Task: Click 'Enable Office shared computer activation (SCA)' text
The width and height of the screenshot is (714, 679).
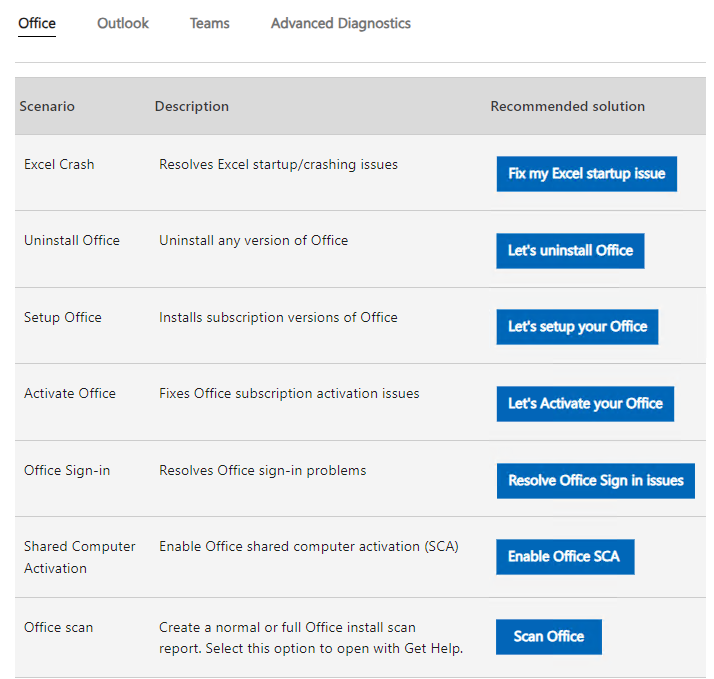Action: click(x=309, y=546)
